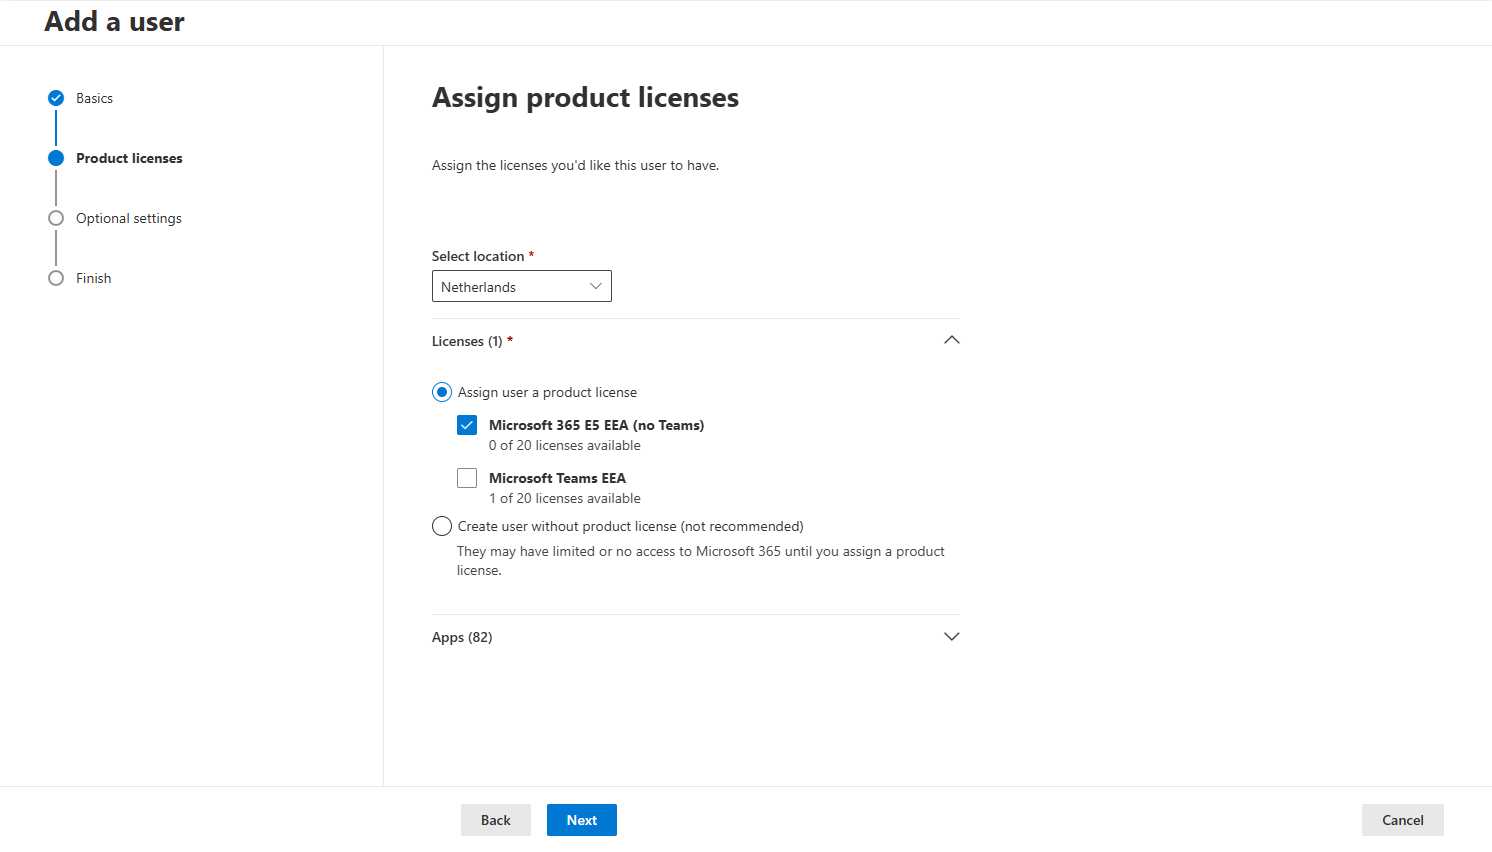This screenshot has width=1492, height=852.
Task: Select the Product licenses step
Action: point(129,158)
